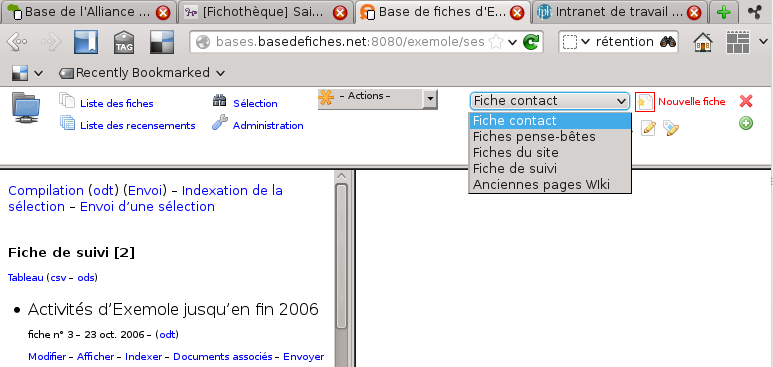Run search with the binoculars icon next to rétention
This screenshot has width=773, height=367.
click(668, 42)
